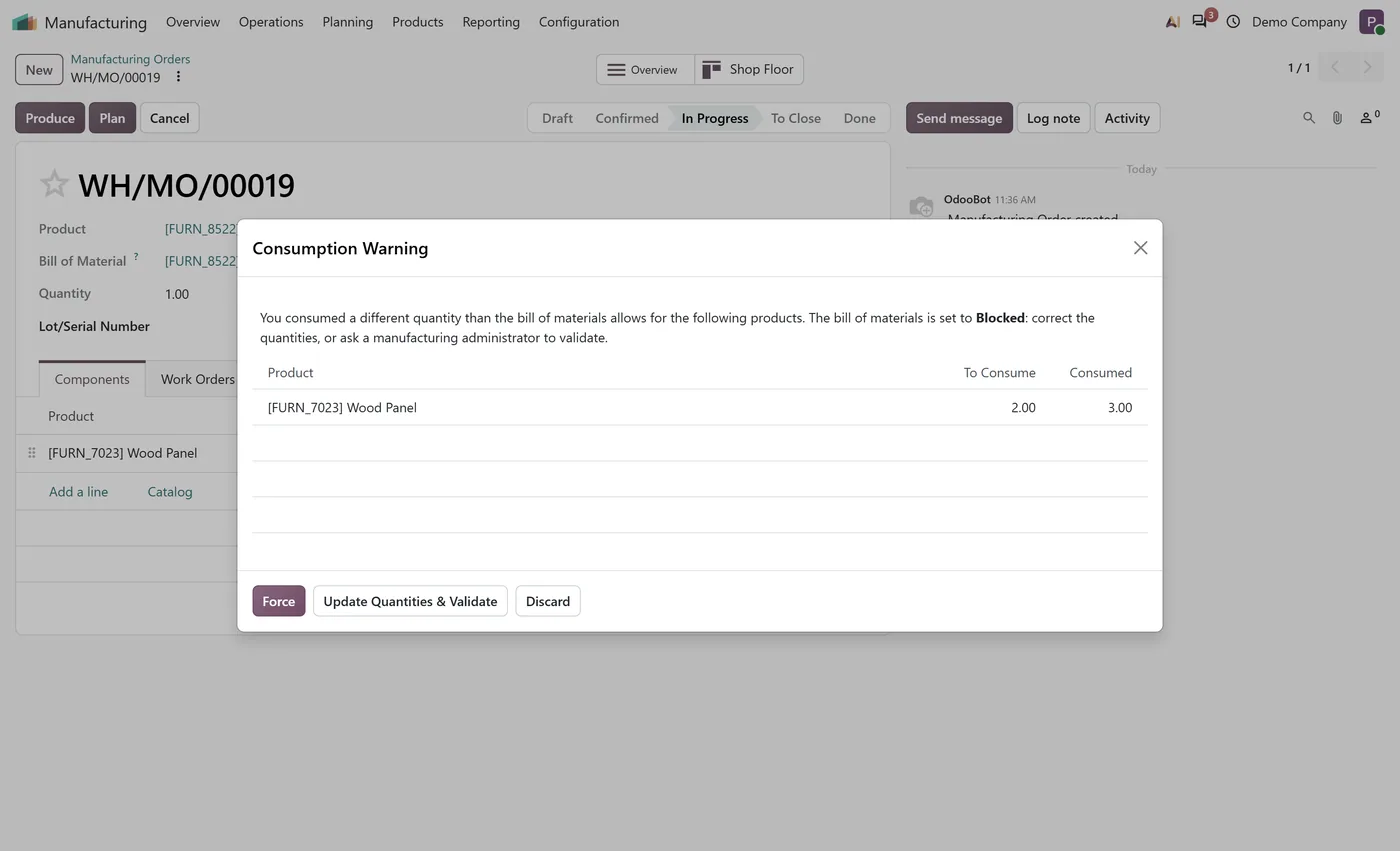Select the Draft status stage
1400x851 pixels.
click(557, 118)
